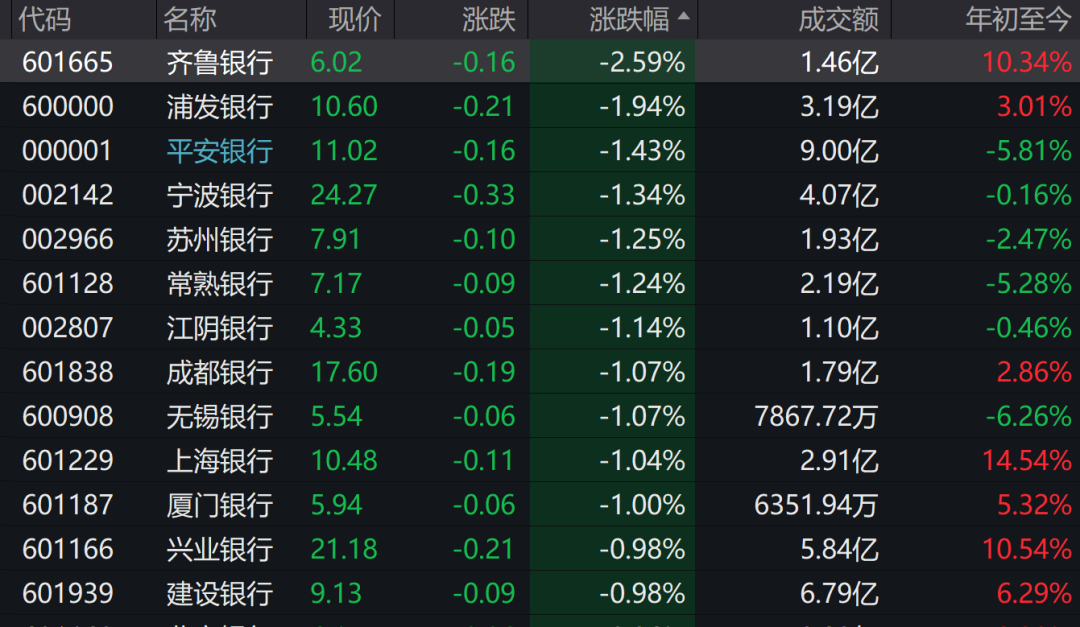Select 浦发银行 in the name column
This screenshot has width=1080, height=627.
click(x=219, y=107)
